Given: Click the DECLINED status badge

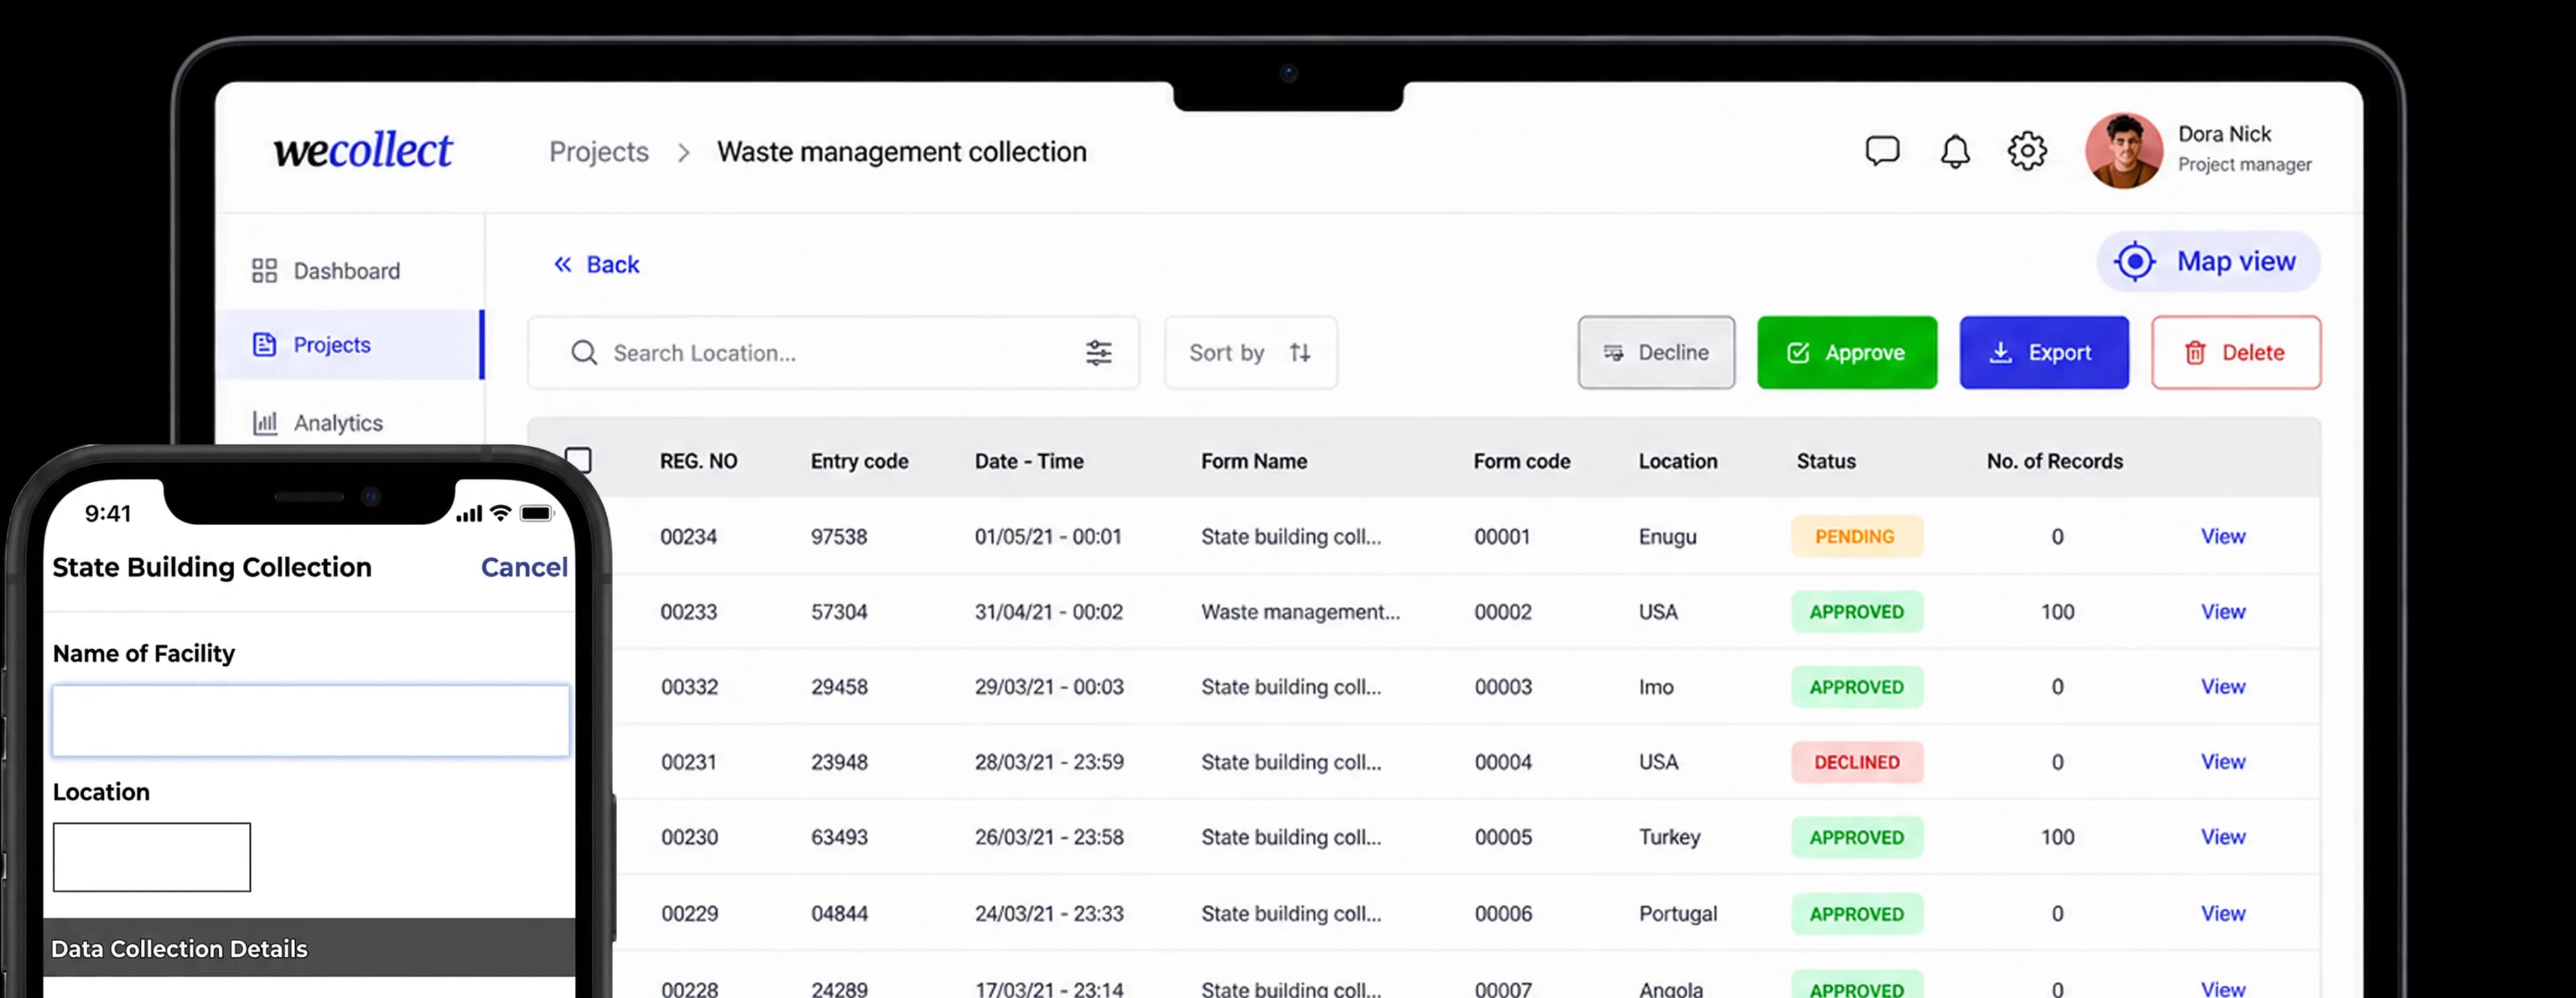Looking at the screenshot, I should point(1856,762).
